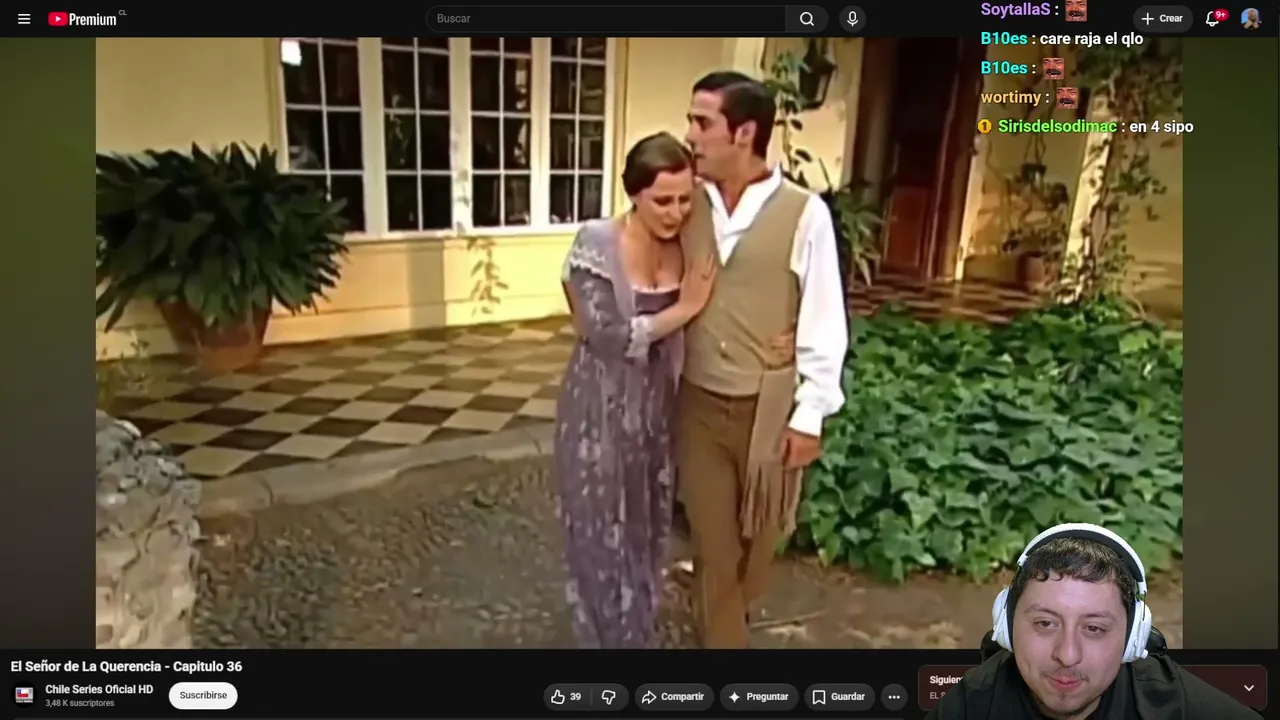1280x720 pixels.
Task: Open Chile Series Oficial HD channel avatar
Action: pyautogui.click(x=24, y=695)
